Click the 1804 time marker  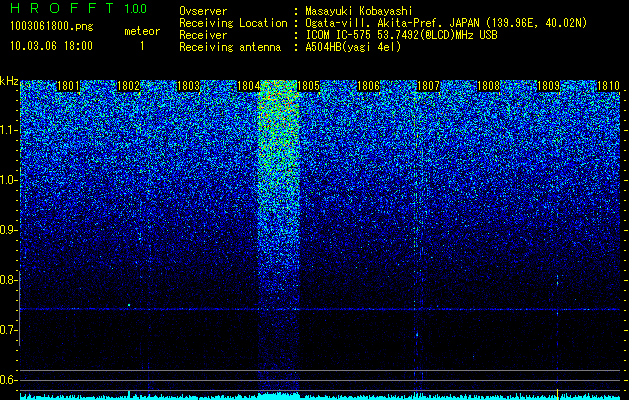(248, 86)
